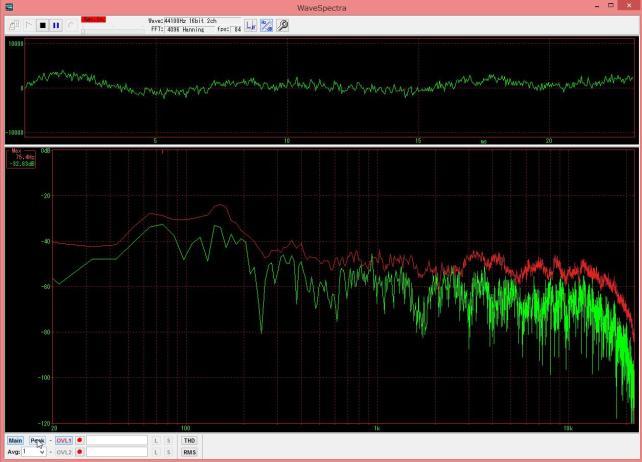Click the round record button in the toolbar

click(70, 25)
